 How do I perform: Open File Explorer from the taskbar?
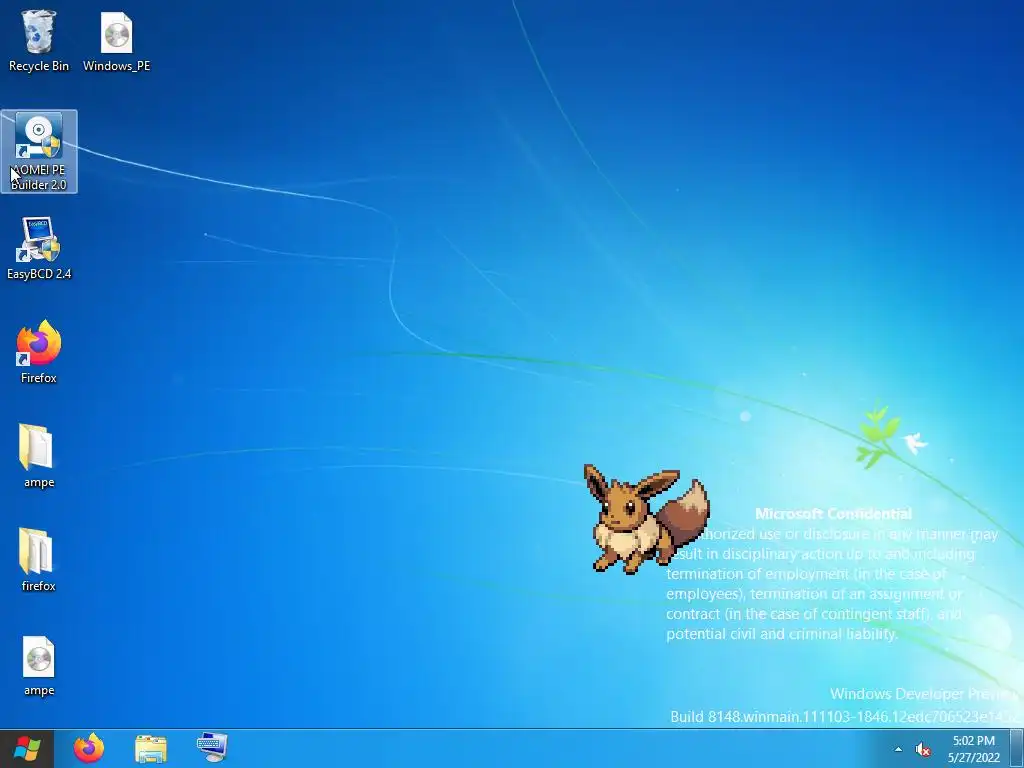tap(151, 748)
